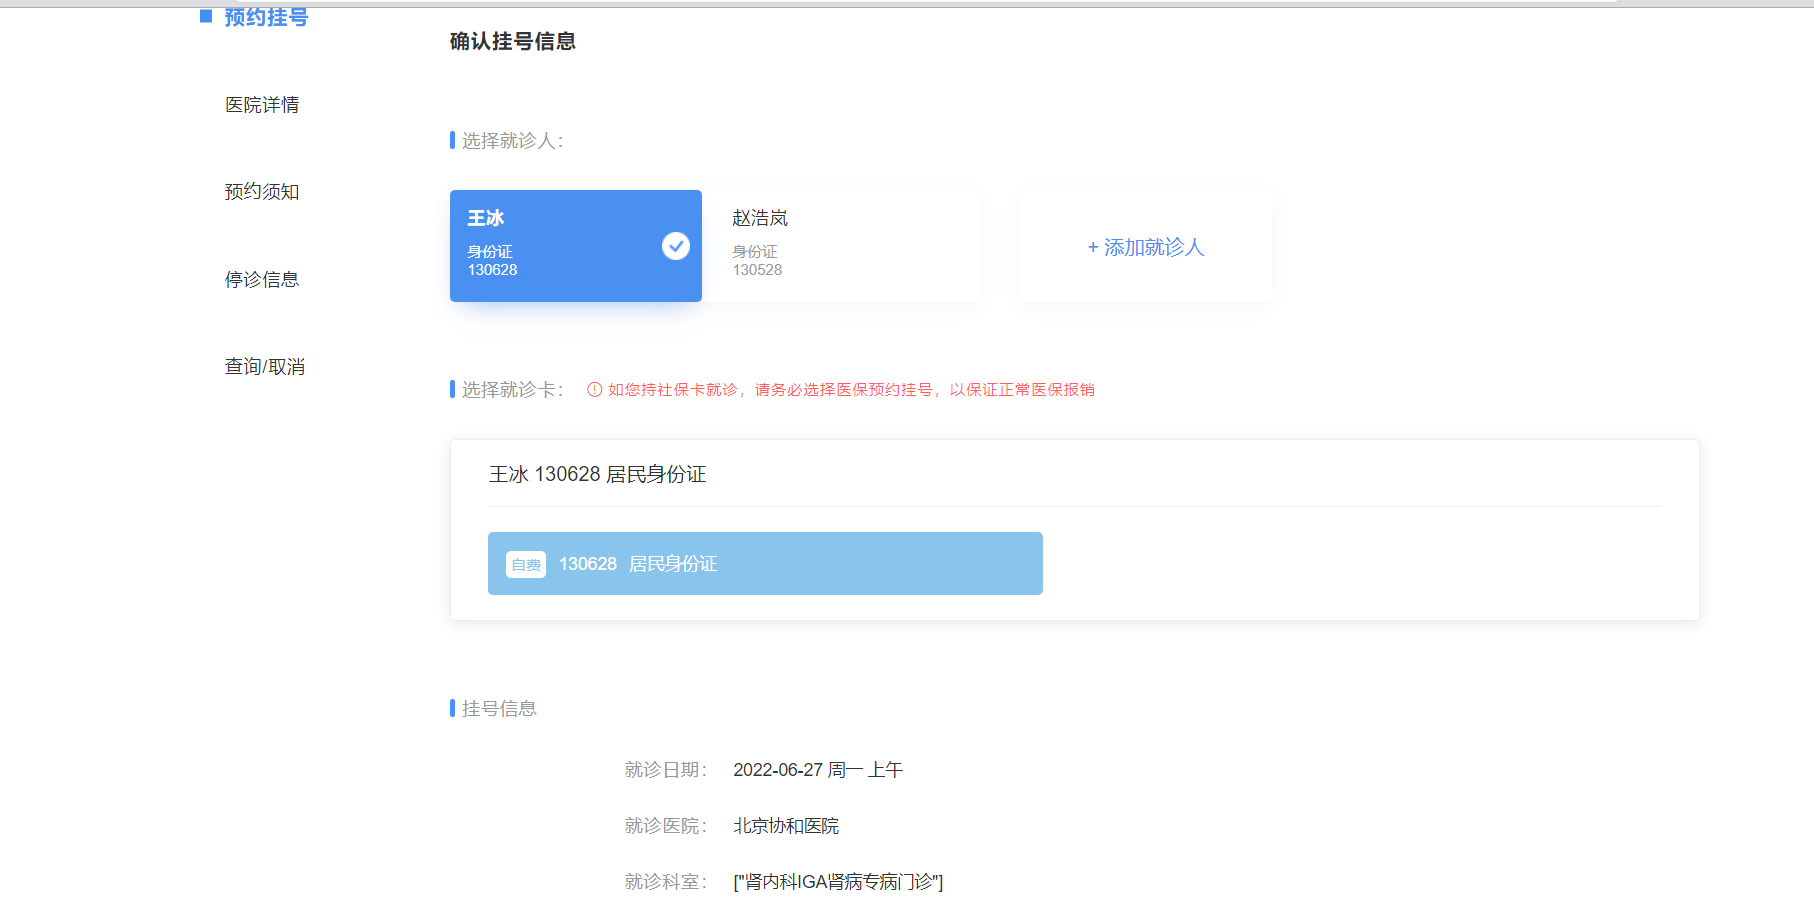Click the red warning info icon
1814x923 pixels.
pyautogui.click(x=594, y=390)
